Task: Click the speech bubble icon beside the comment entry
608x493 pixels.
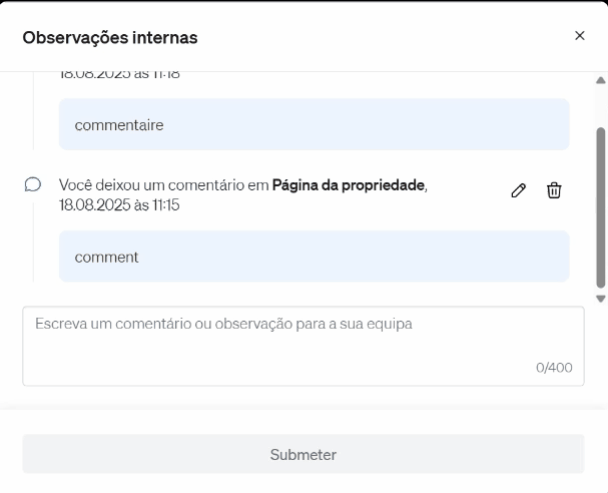Action: click(x=32, y=185)
